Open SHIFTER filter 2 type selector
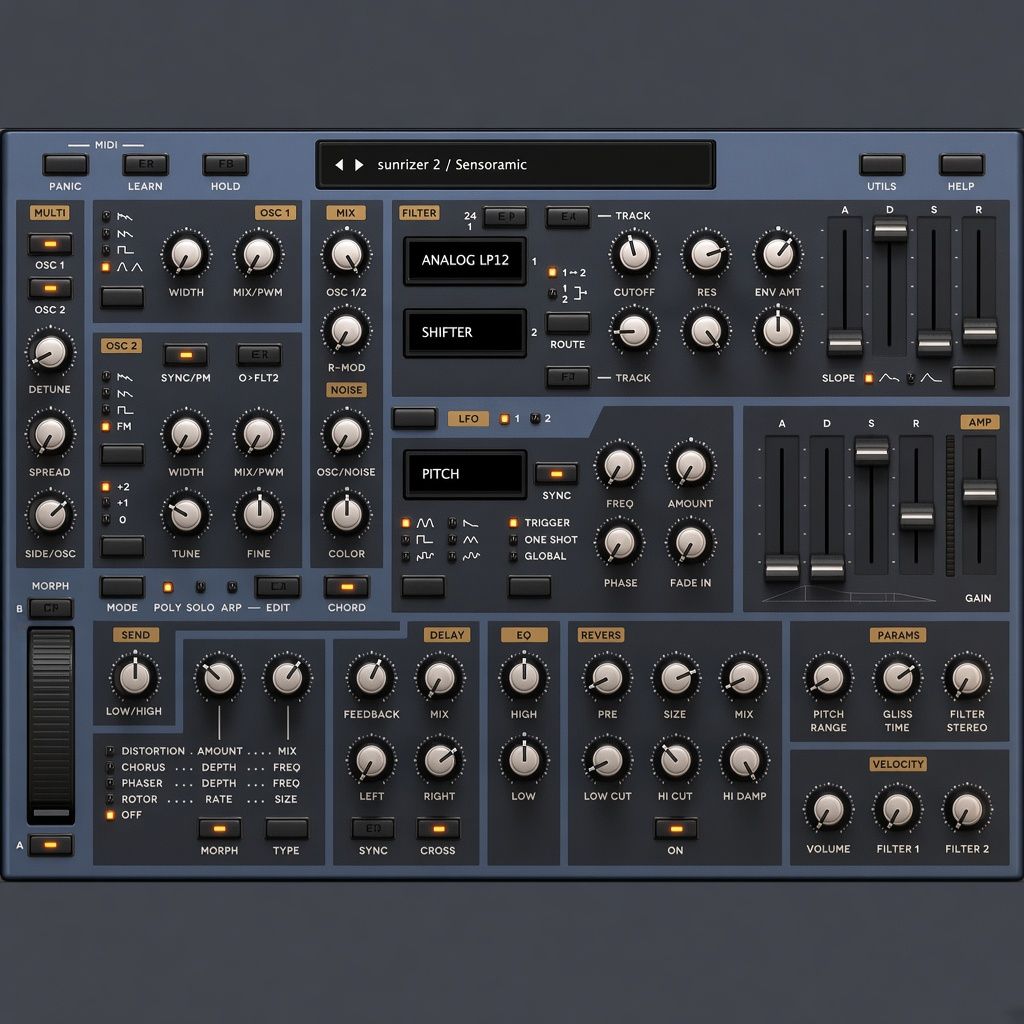The height and width of the screenshot is (1024, 1024). (465, 332)
